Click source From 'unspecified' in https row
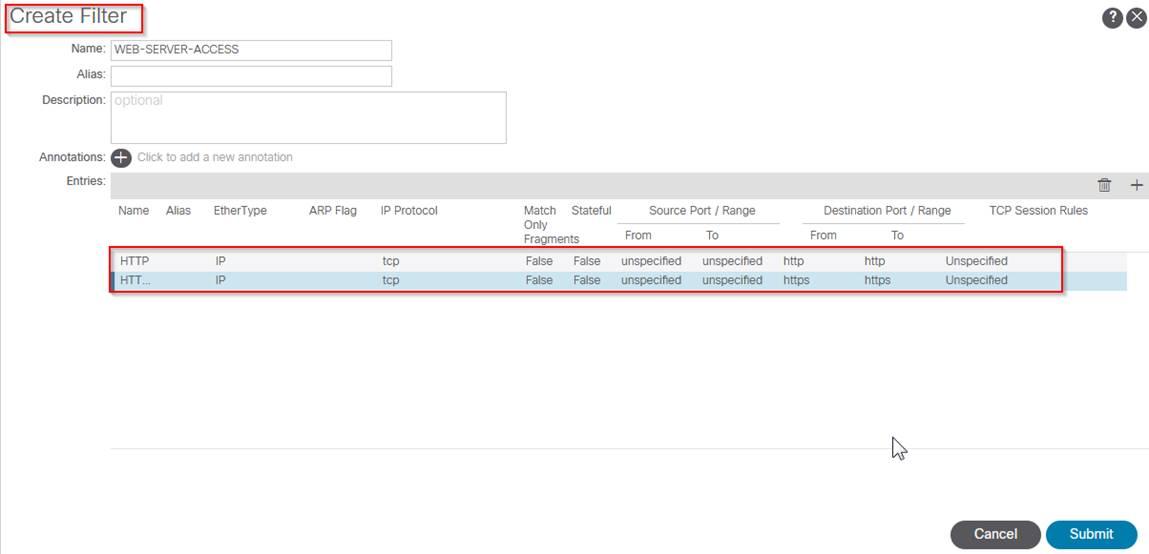Screen dimensions: 1149x554 coord(651,280)
